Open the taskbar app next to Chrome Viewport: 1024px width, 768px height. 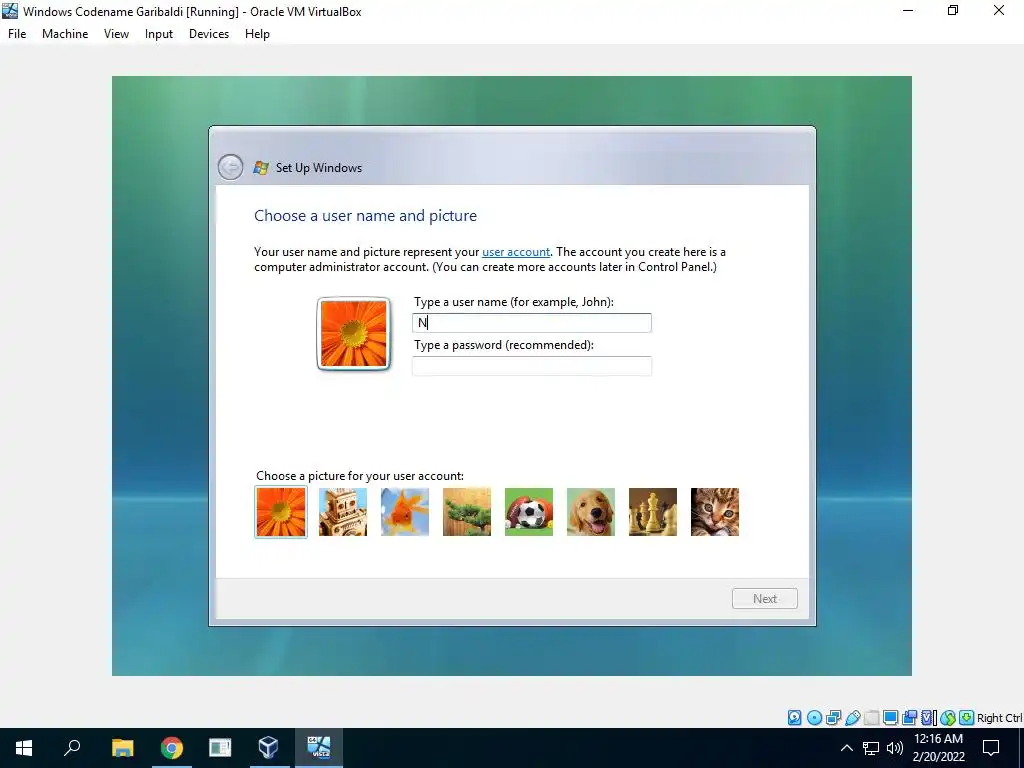coord(220,748)
